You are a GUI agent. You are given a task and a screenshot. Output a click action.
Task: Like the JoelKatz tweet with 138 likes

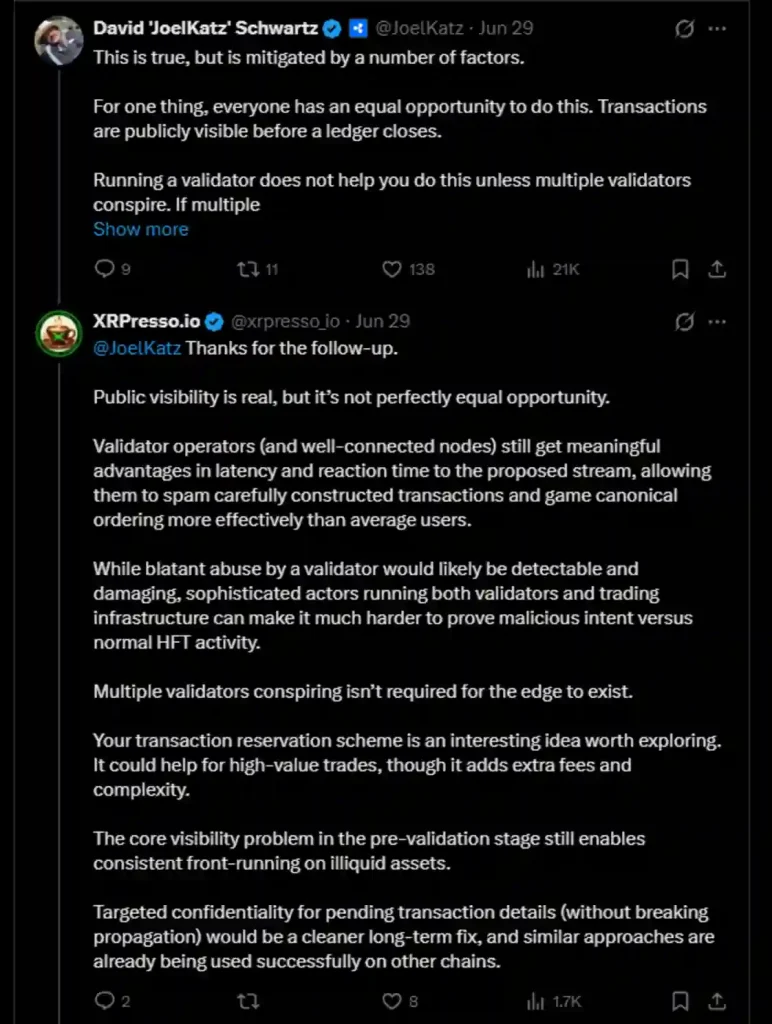coord(408,269)
